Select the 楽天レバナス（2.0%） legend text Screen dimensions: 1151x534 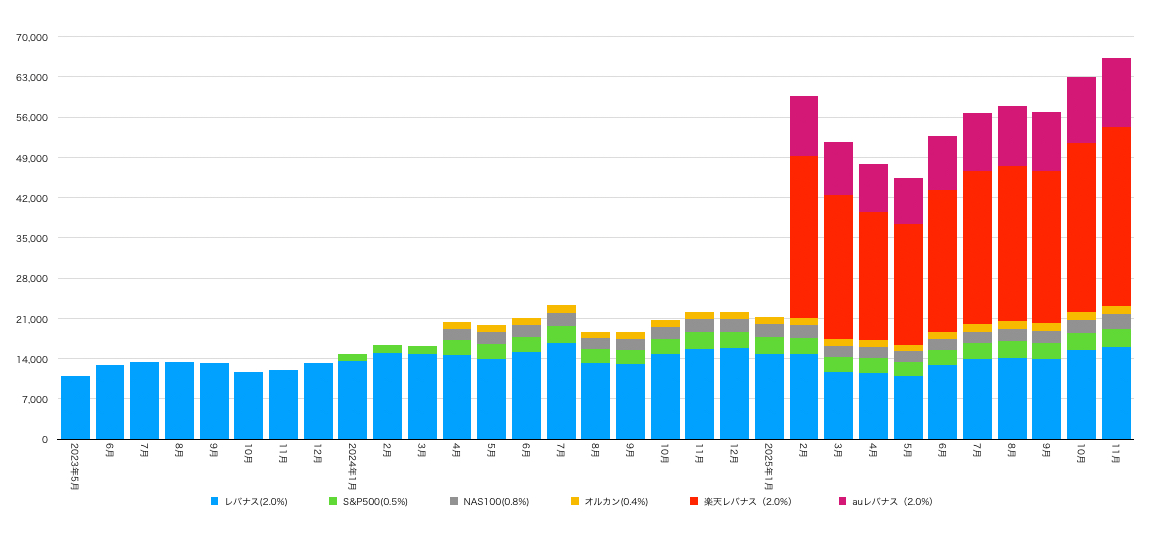pos(746,501)
